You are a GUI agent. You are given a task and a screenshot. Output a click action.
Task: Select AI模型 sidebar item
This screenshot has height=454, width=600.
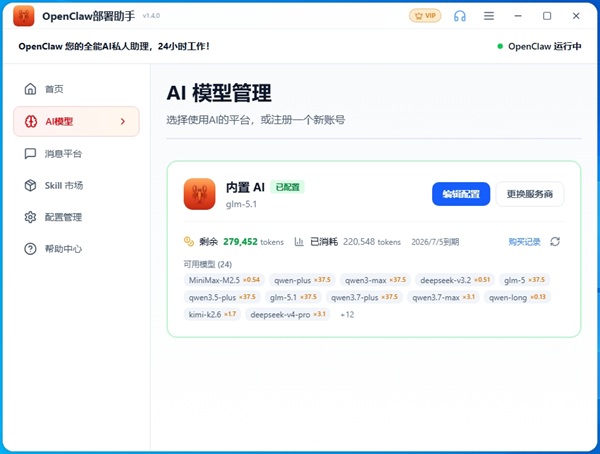click(x=77, y=121)
